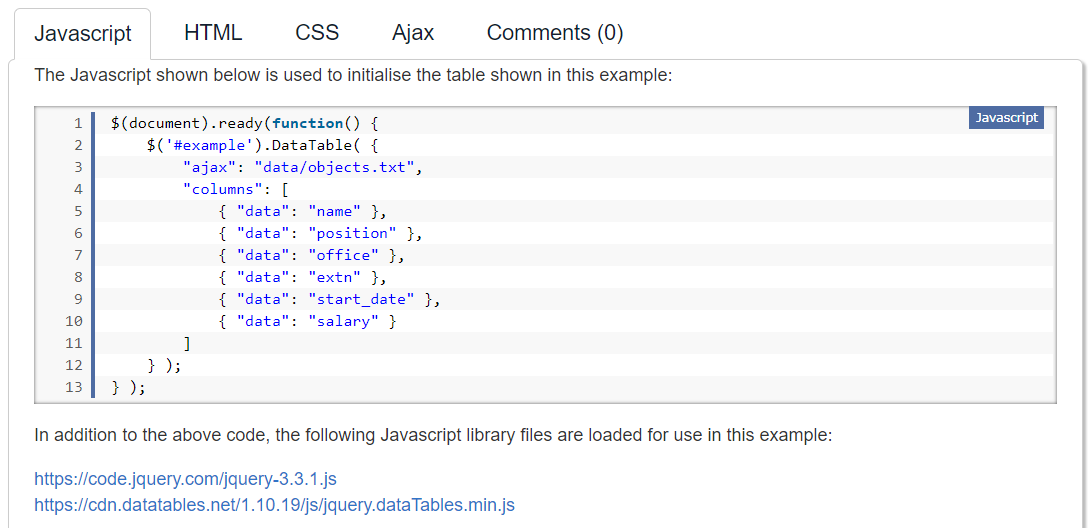The height and width of the screenshot is (528, 1088).
Task: Open the HTML tab
Action: pos(213,33)
